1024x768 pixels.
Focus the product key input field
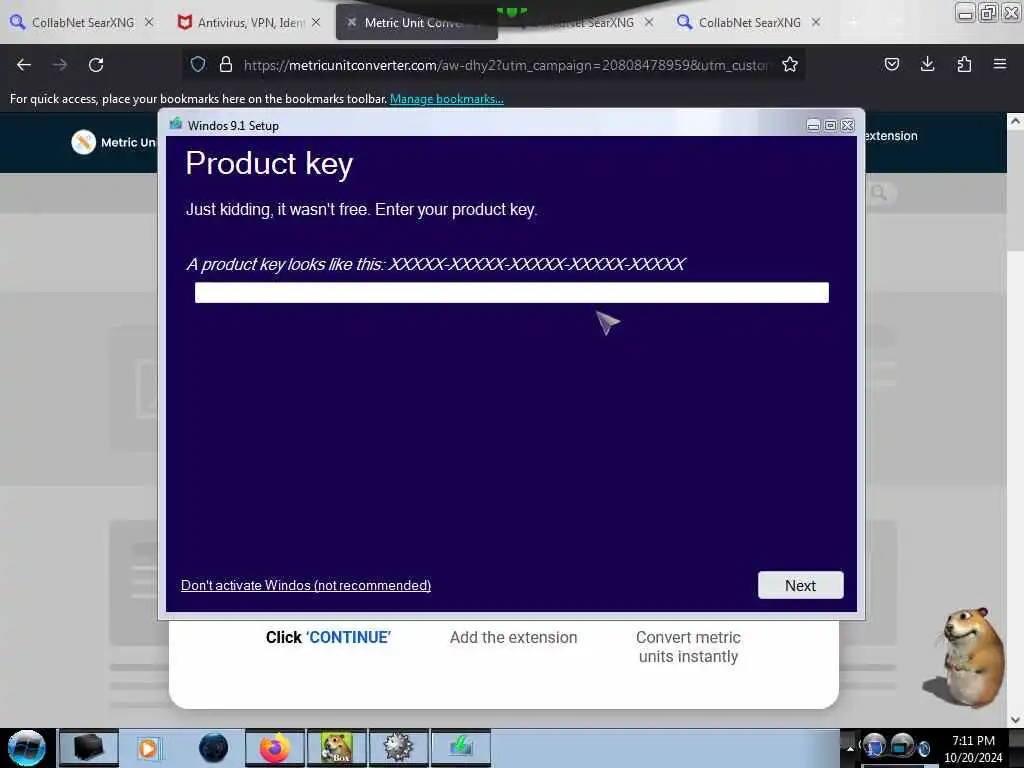point(511,293)
